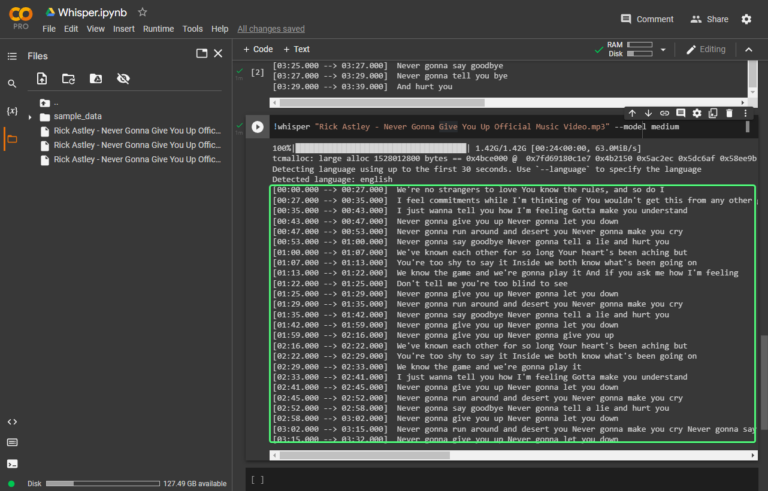The width and height of the screenshot is (768, 491).
Task: Open the search sidebar icon
Action: point(12,84)
